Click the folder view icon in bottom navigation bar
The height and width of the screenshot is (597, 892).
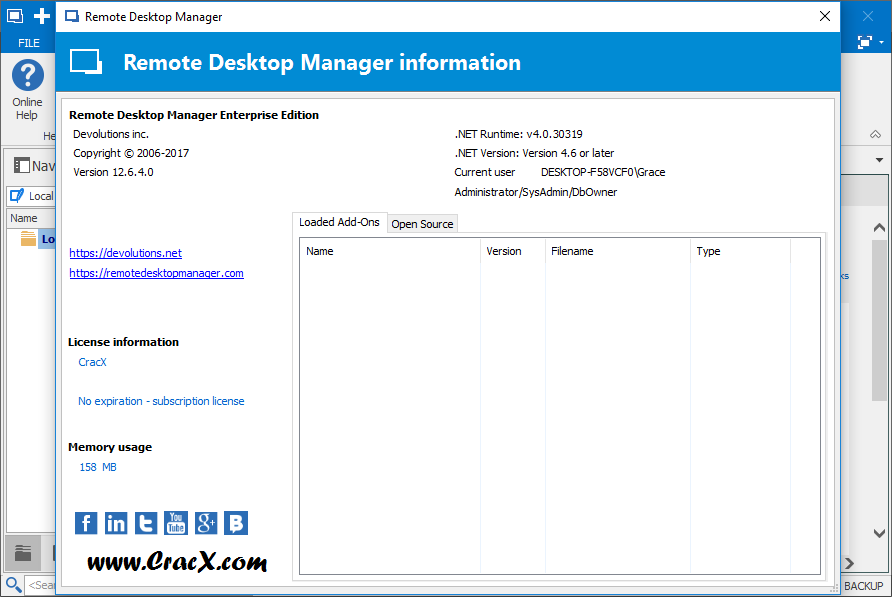(x=23, y=553)
